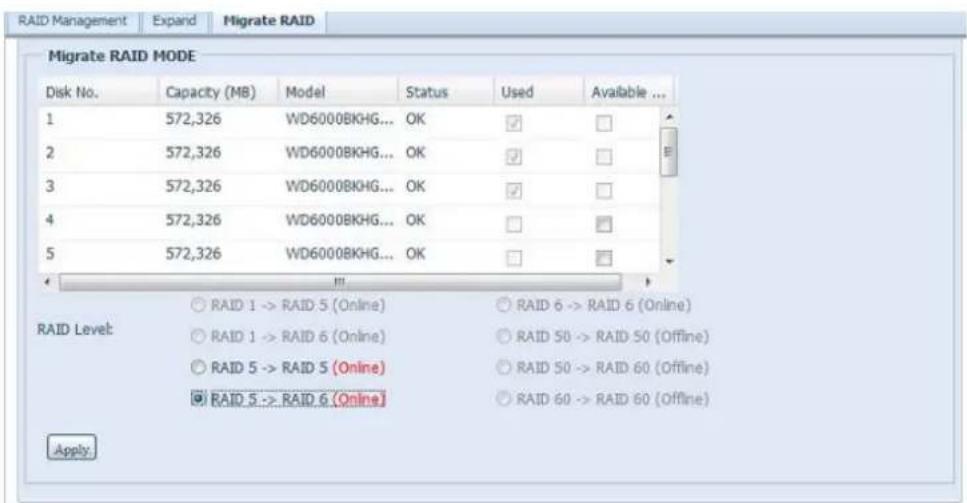Select disk number 5 cell

pos(50,253)
